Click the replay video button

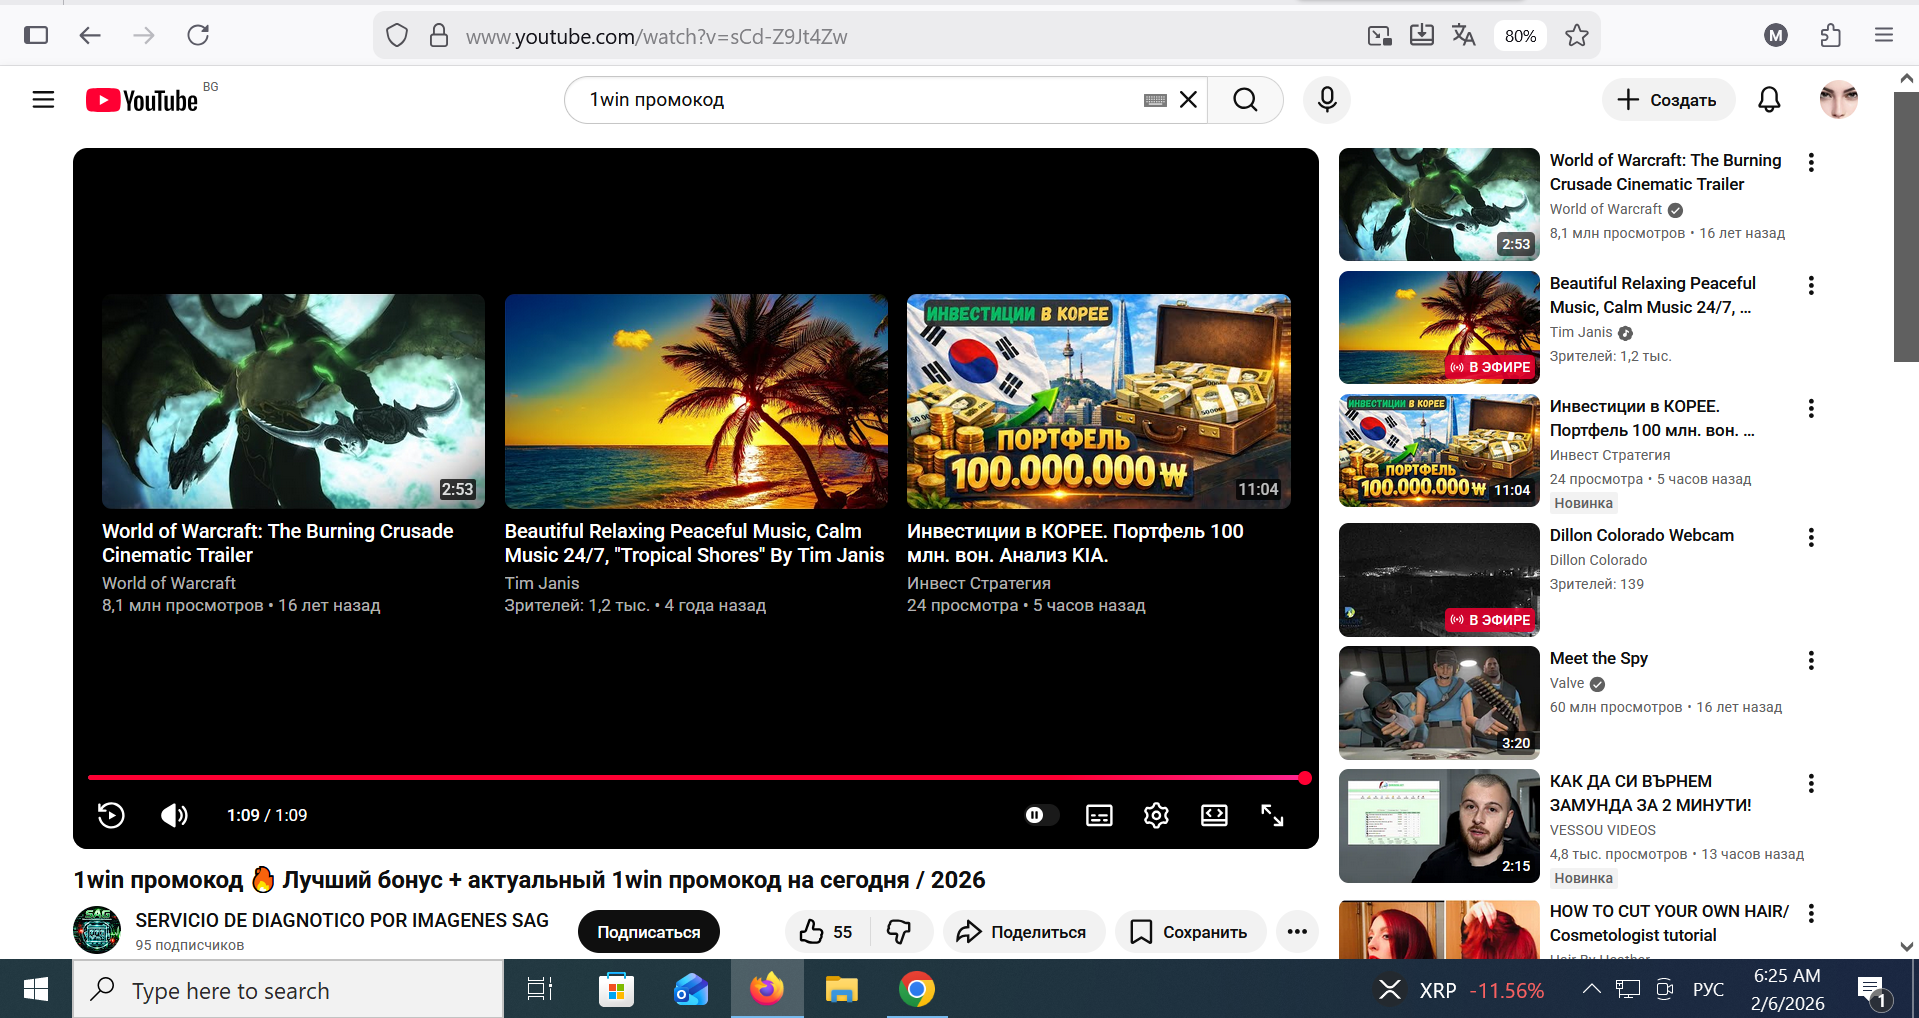tap(111, 815)
